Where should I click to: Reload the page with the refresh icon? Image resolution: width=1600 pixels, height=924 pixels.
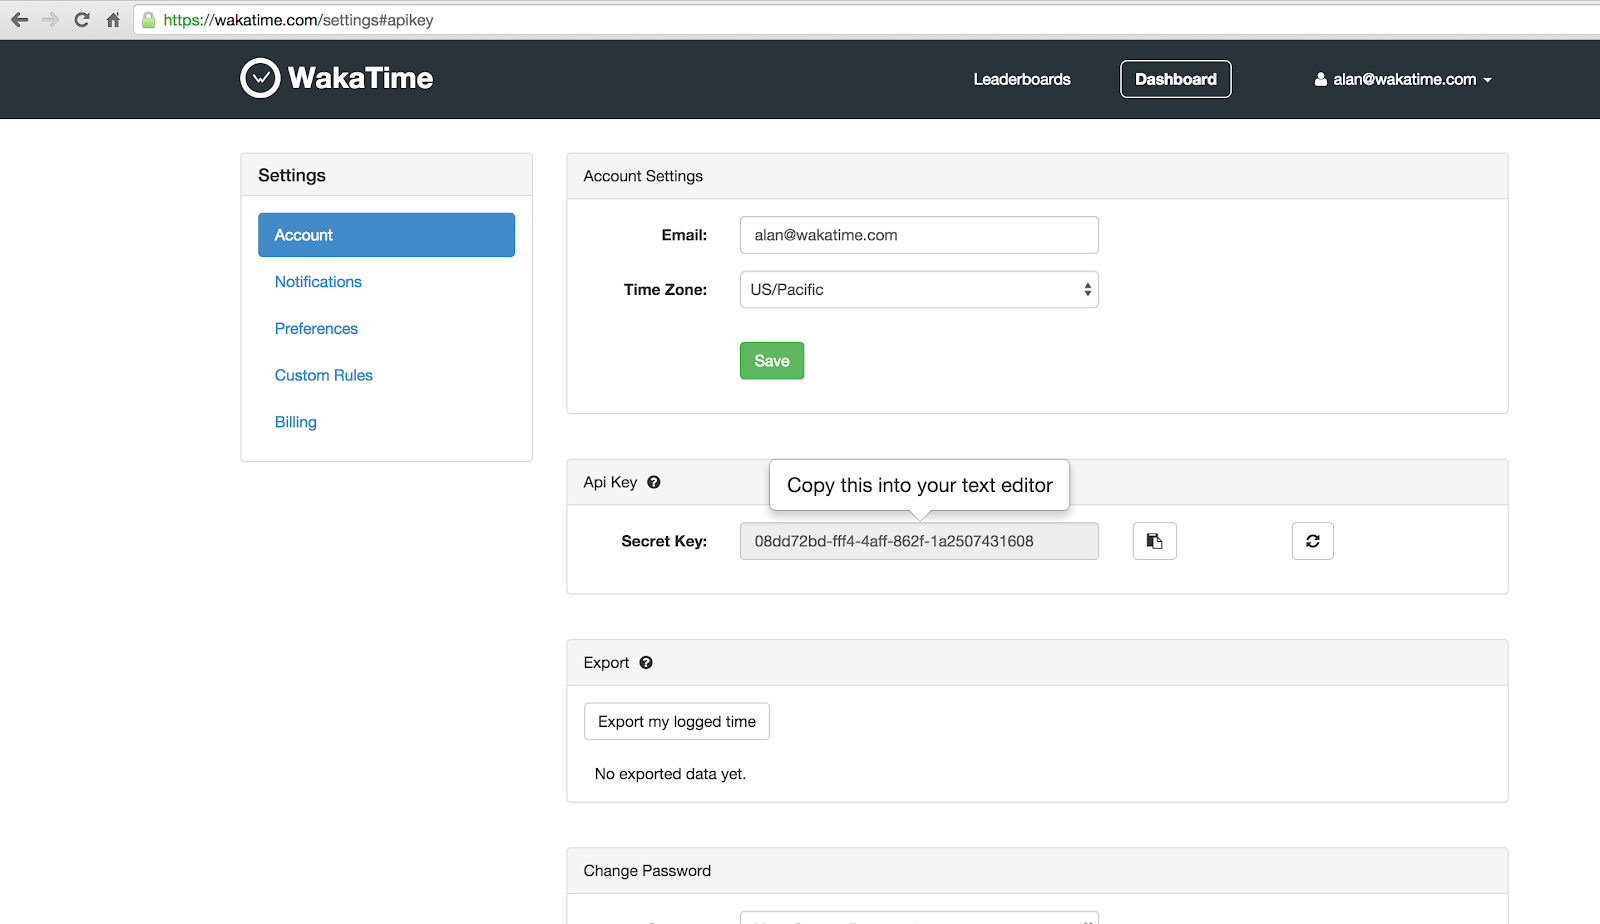(82, 20)
